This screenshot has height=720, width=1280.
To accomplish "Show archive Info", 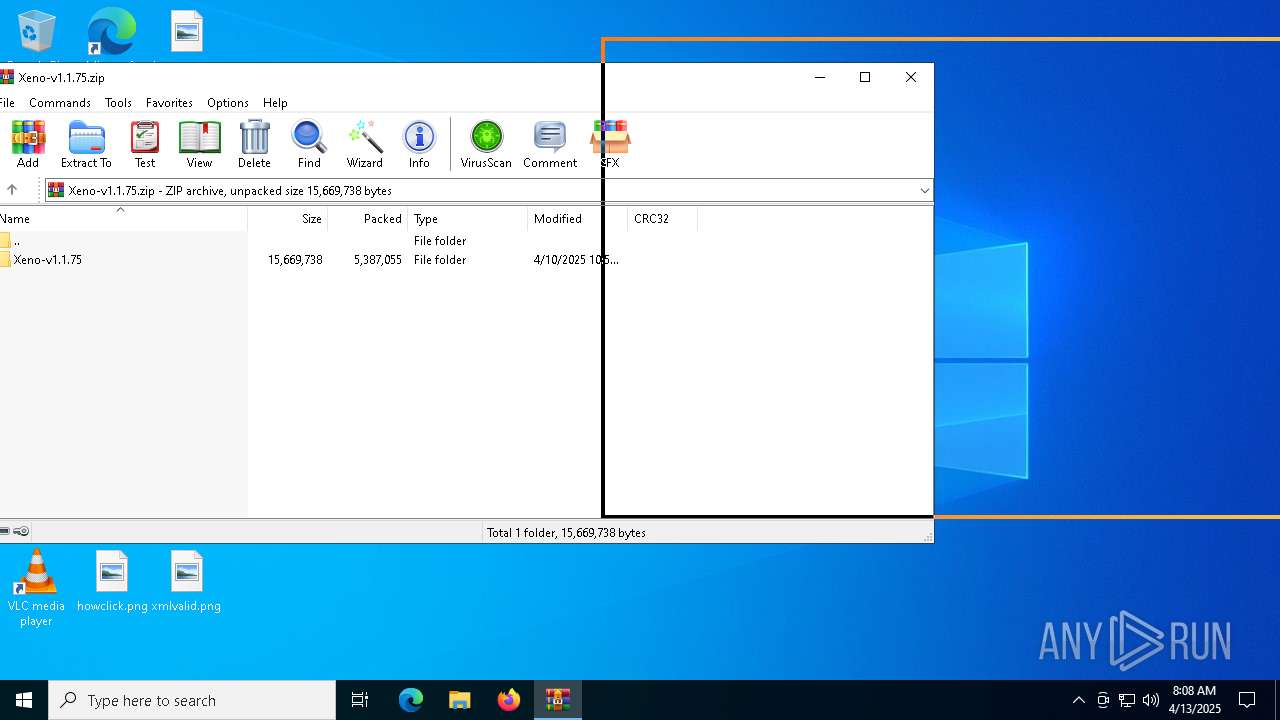I will tap(419, 144).
